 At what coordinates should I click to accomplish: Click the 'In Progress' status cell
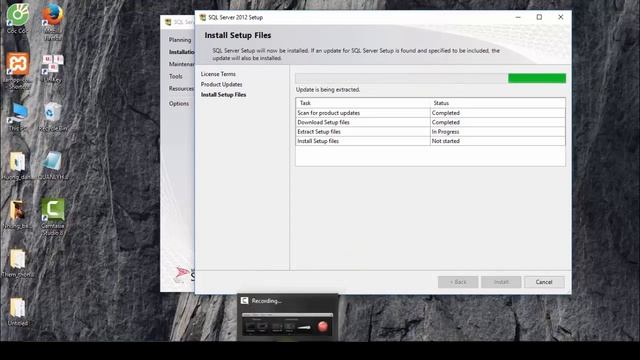pyautogui.click(x=498, y=131)
